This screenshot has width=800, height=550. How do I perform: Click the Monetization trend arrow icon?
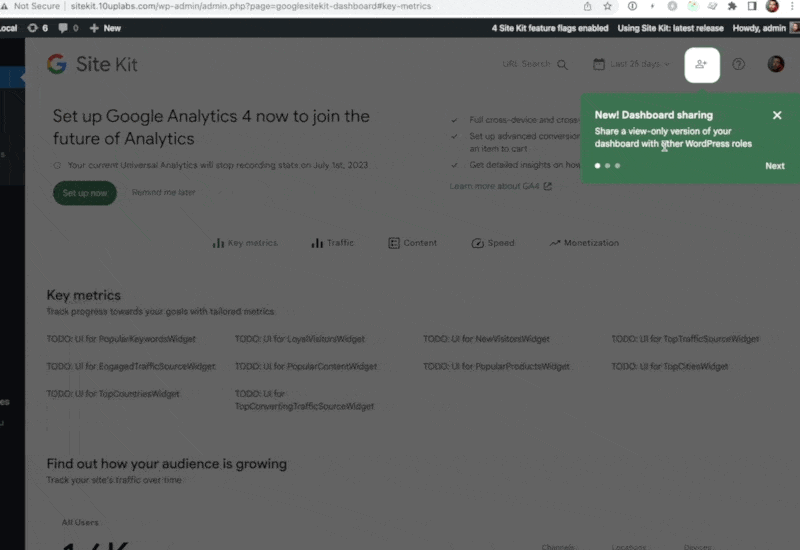pyautogui.click(x=555, y=243)
